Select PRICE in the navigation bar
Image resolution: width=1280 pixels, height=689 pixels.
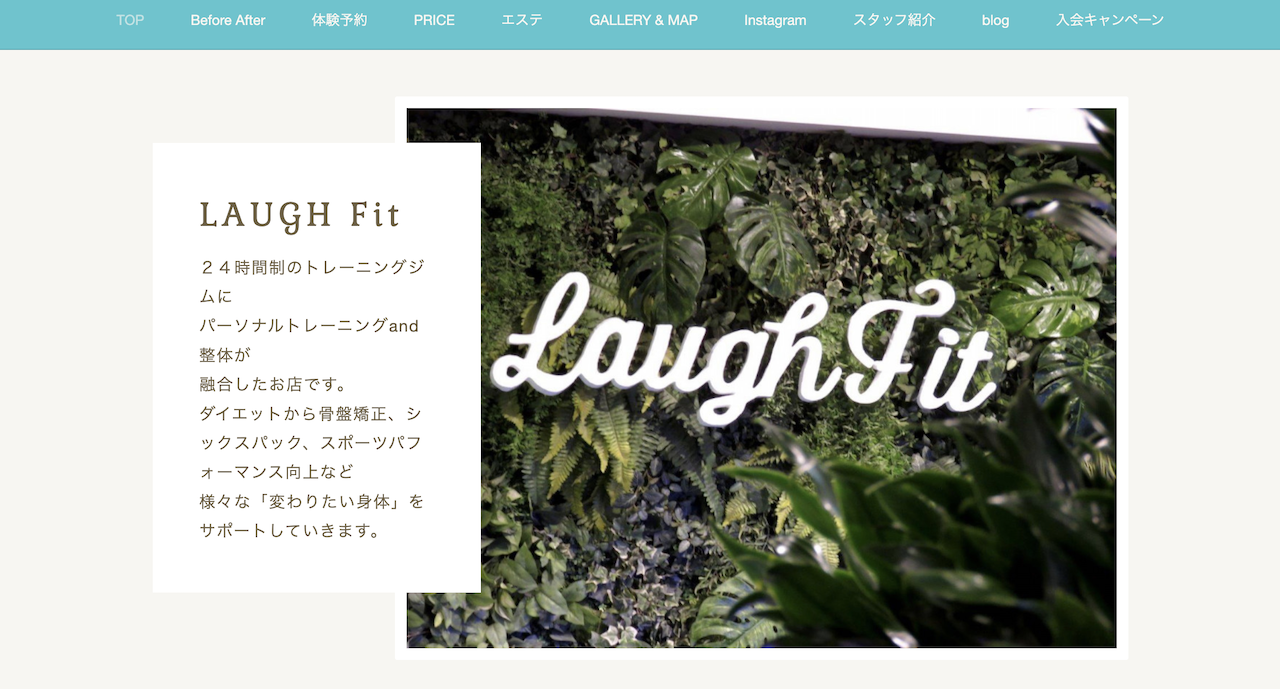434,20
